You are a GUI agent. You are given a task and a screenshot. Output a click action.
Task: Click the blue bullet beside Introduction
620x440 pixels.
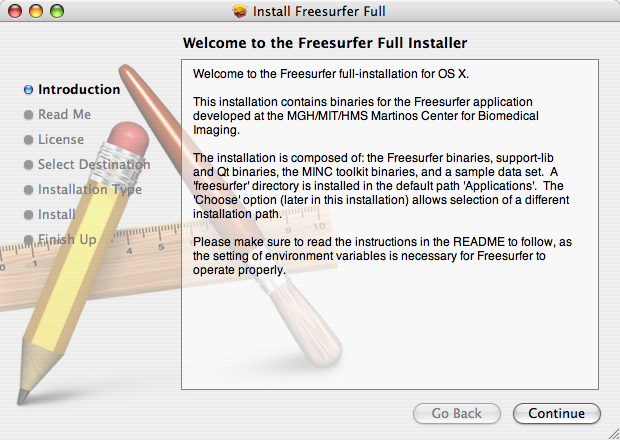(x=28, y=89)
